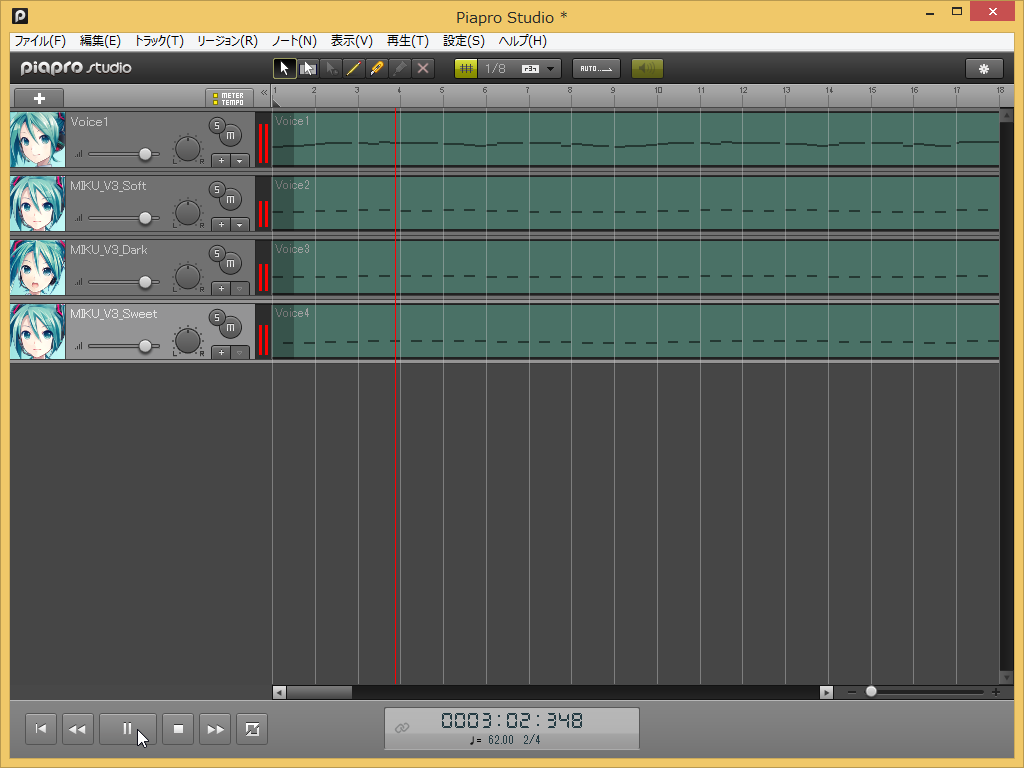Expand MIKU_V3_Sweet track dropdown arrow
Screen dimensions: 1024x768
pyautogui.click(x=240, y=353)
